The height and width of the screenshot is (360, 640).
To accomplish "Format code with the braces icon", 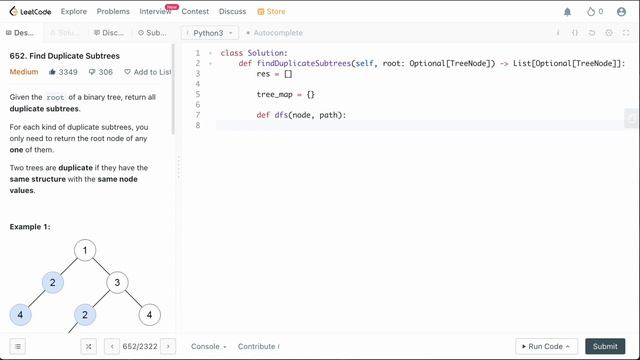I will [x=575, y=33].
